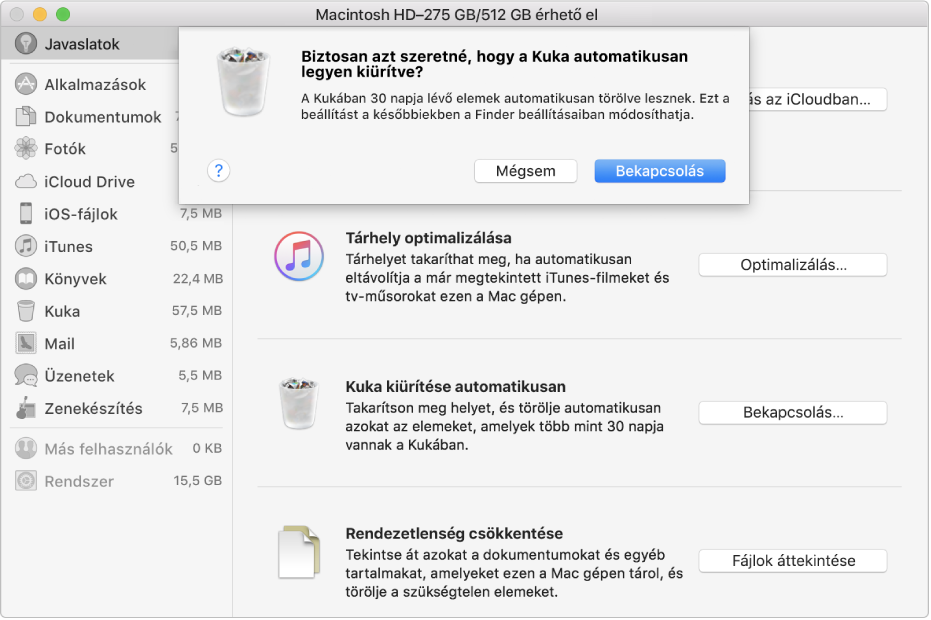Click the Dokumentumok documents icon

[x=26, y=116]
